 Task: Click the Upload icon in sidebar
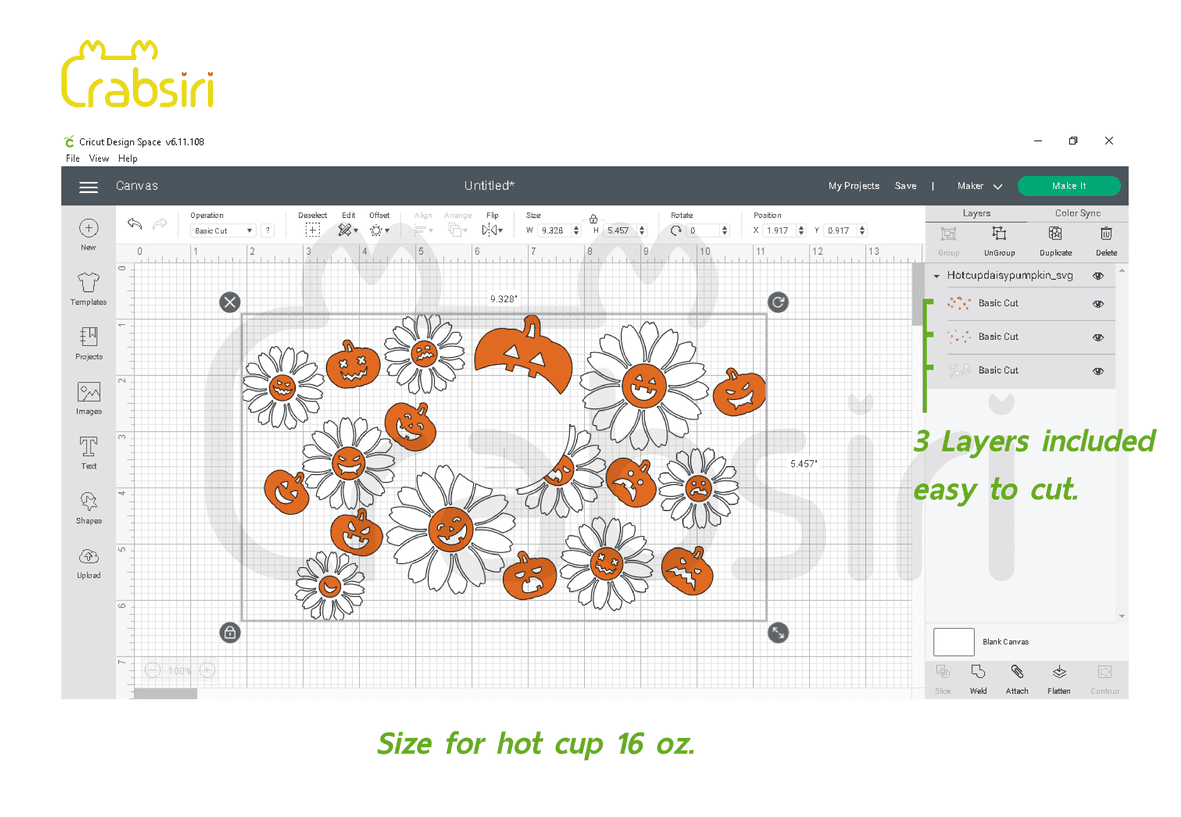[88, 557]
